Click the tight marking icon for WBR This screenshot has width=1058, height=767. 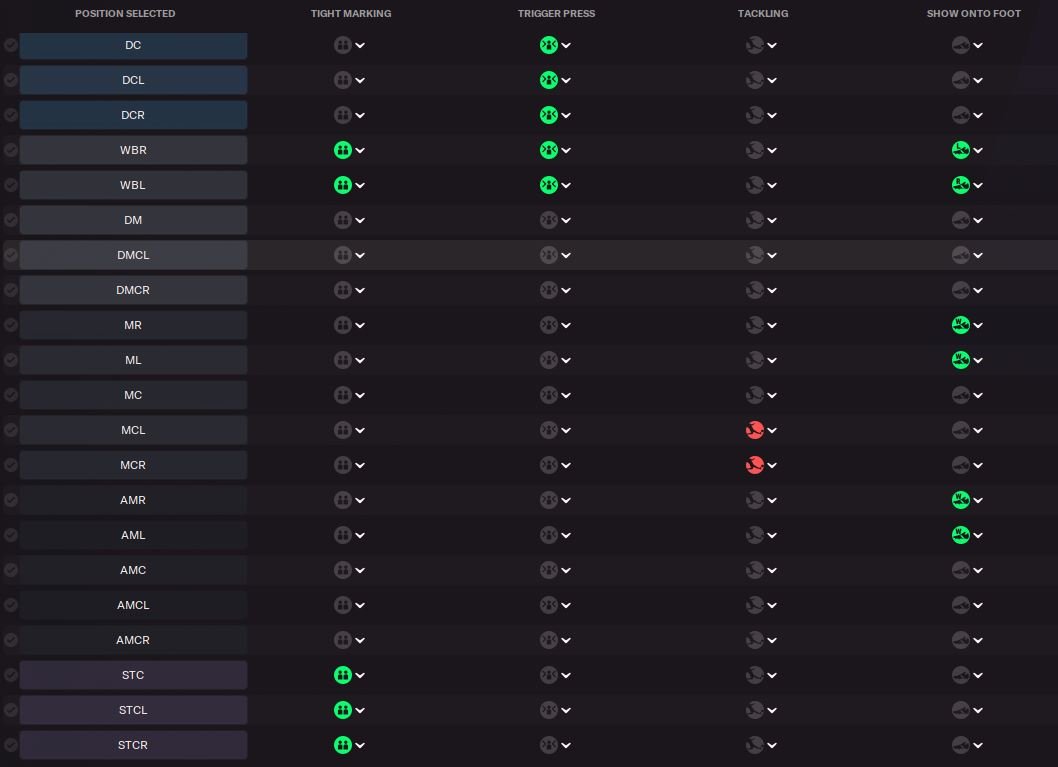(342, 150)
